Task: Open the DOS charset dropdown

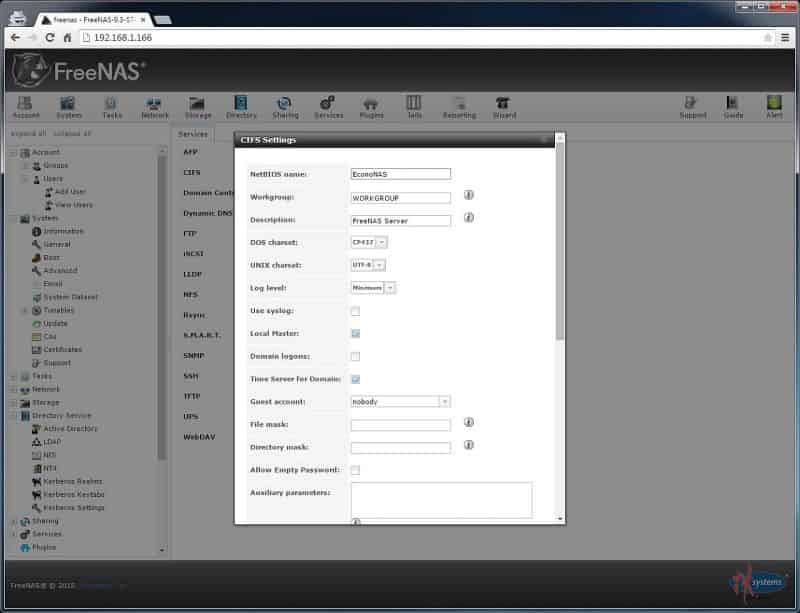Action: pyautogui.click(x=368, y=242)
